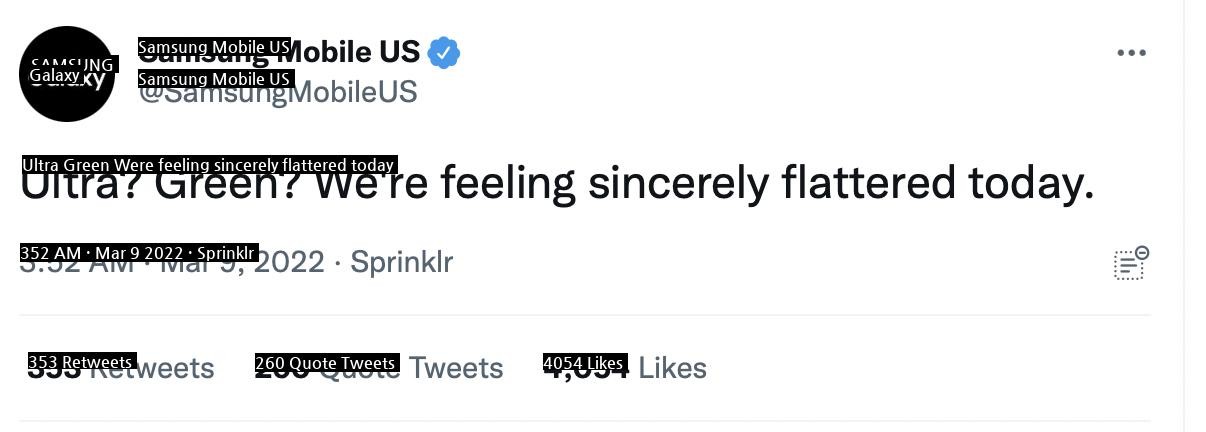Image resolution: width=1206 pixels, height=432 pixels.
Task: Open the Quote Tweets list
Action: (x=379, y=368)
